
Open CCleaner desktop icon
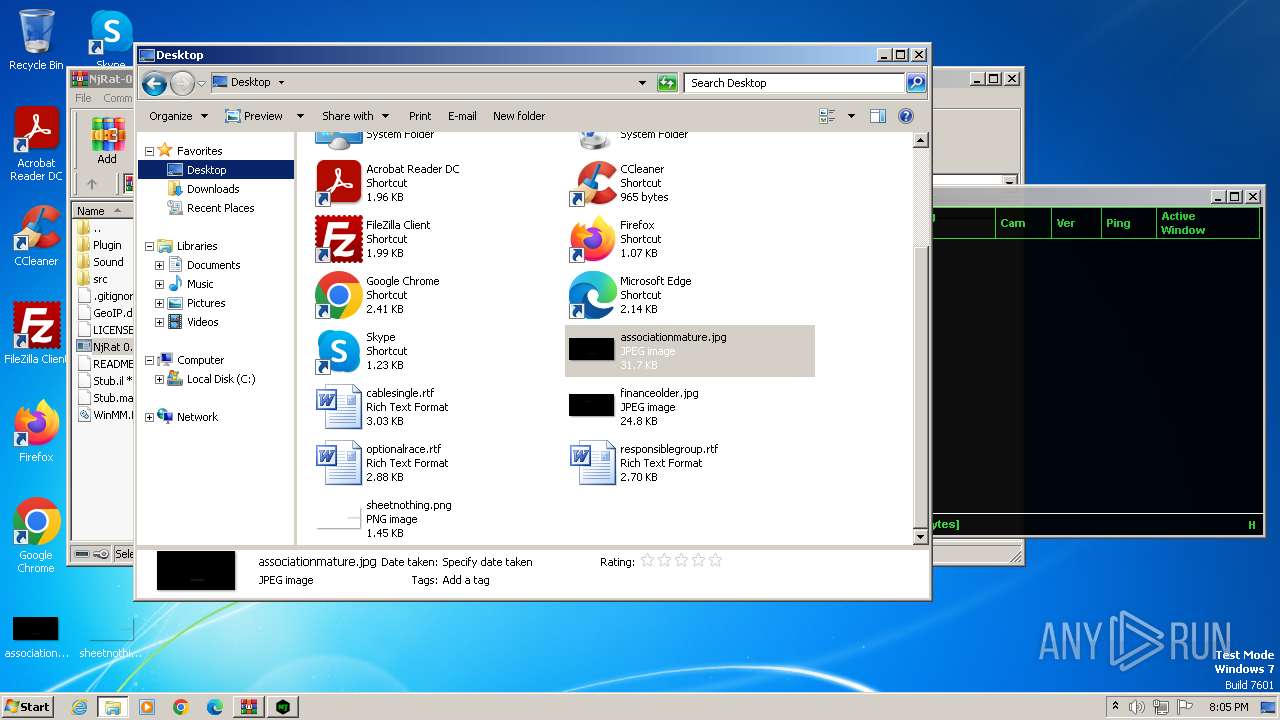tap(36, 236)
